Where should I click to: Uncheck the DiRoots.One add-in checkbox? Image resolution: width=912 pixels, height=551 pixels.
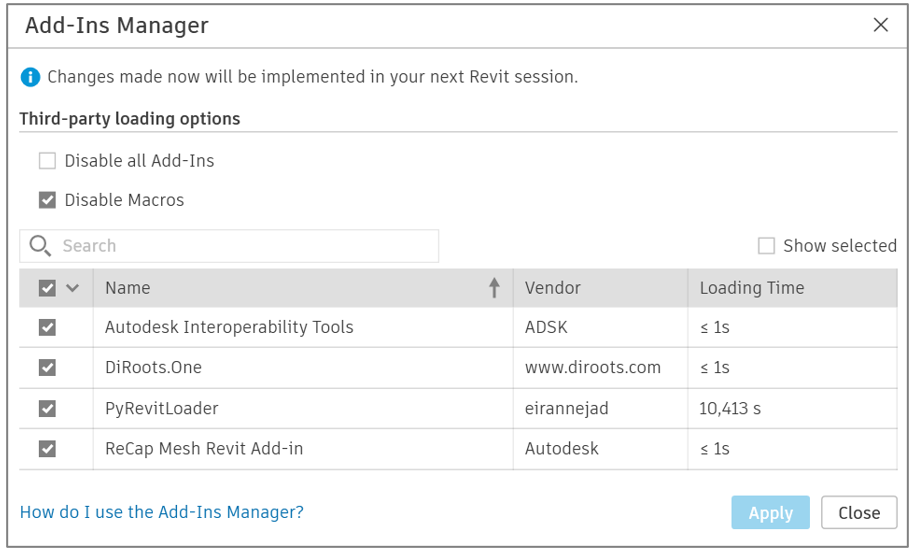coord(47,368)
